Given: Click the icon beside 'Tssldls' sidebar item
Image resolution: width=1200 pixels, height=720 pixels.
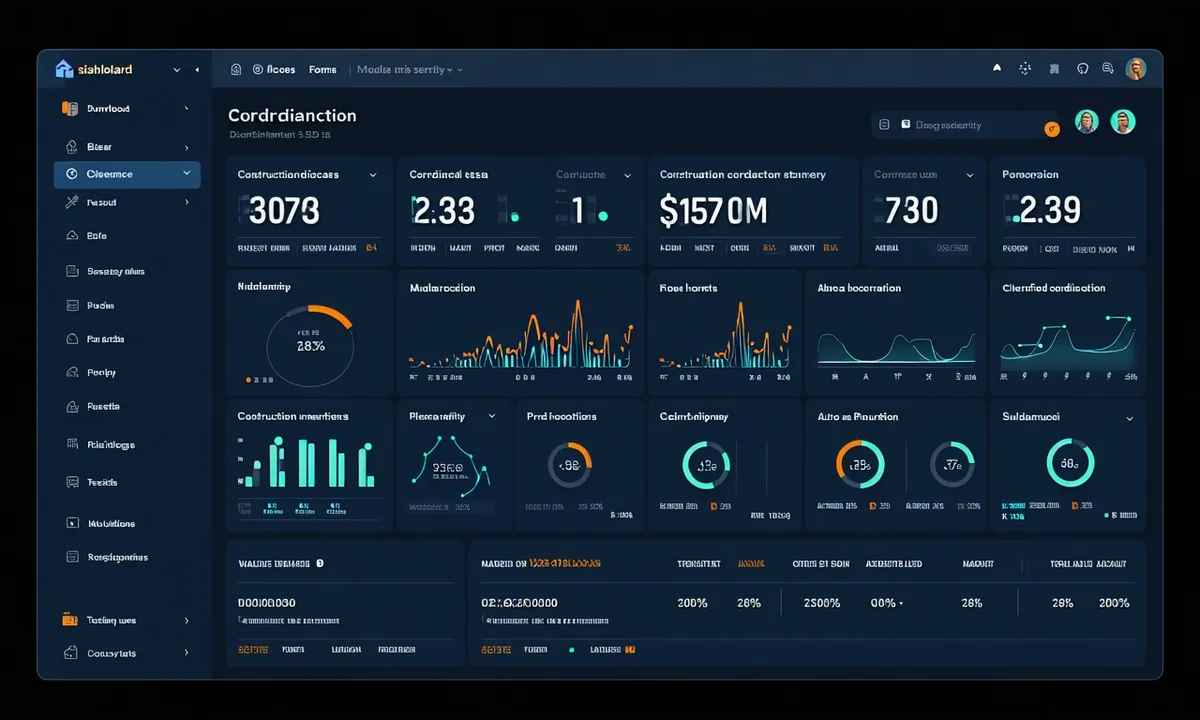Looking at the screenshot, I should coord(71,482).
